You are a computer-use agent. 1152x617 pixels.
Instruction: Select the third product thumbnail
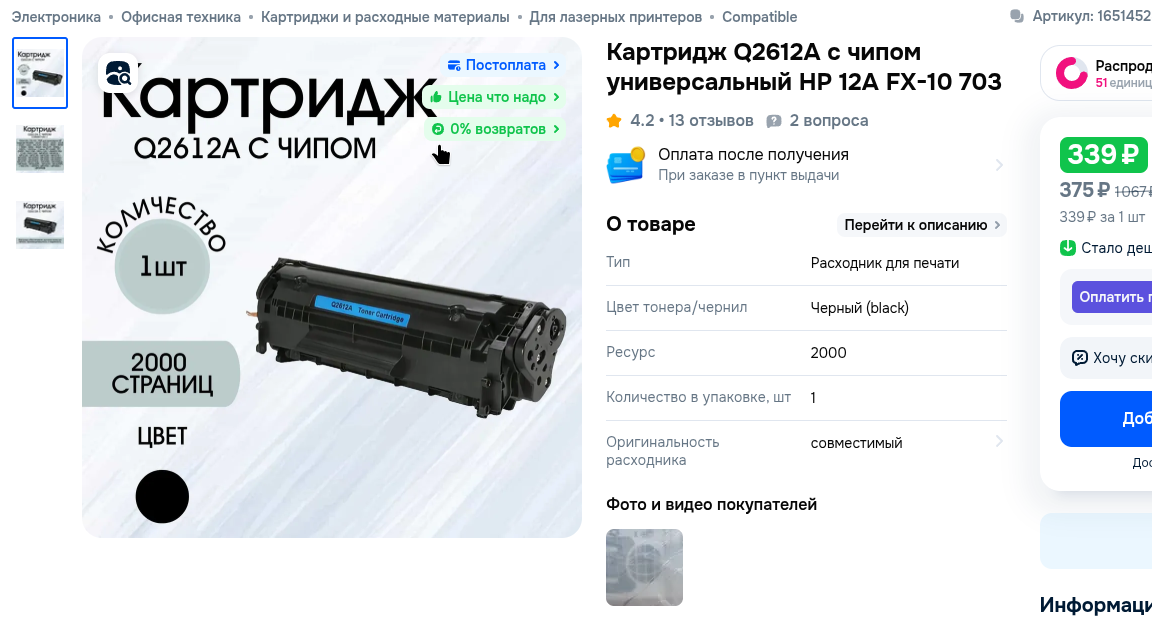point(40,224)
